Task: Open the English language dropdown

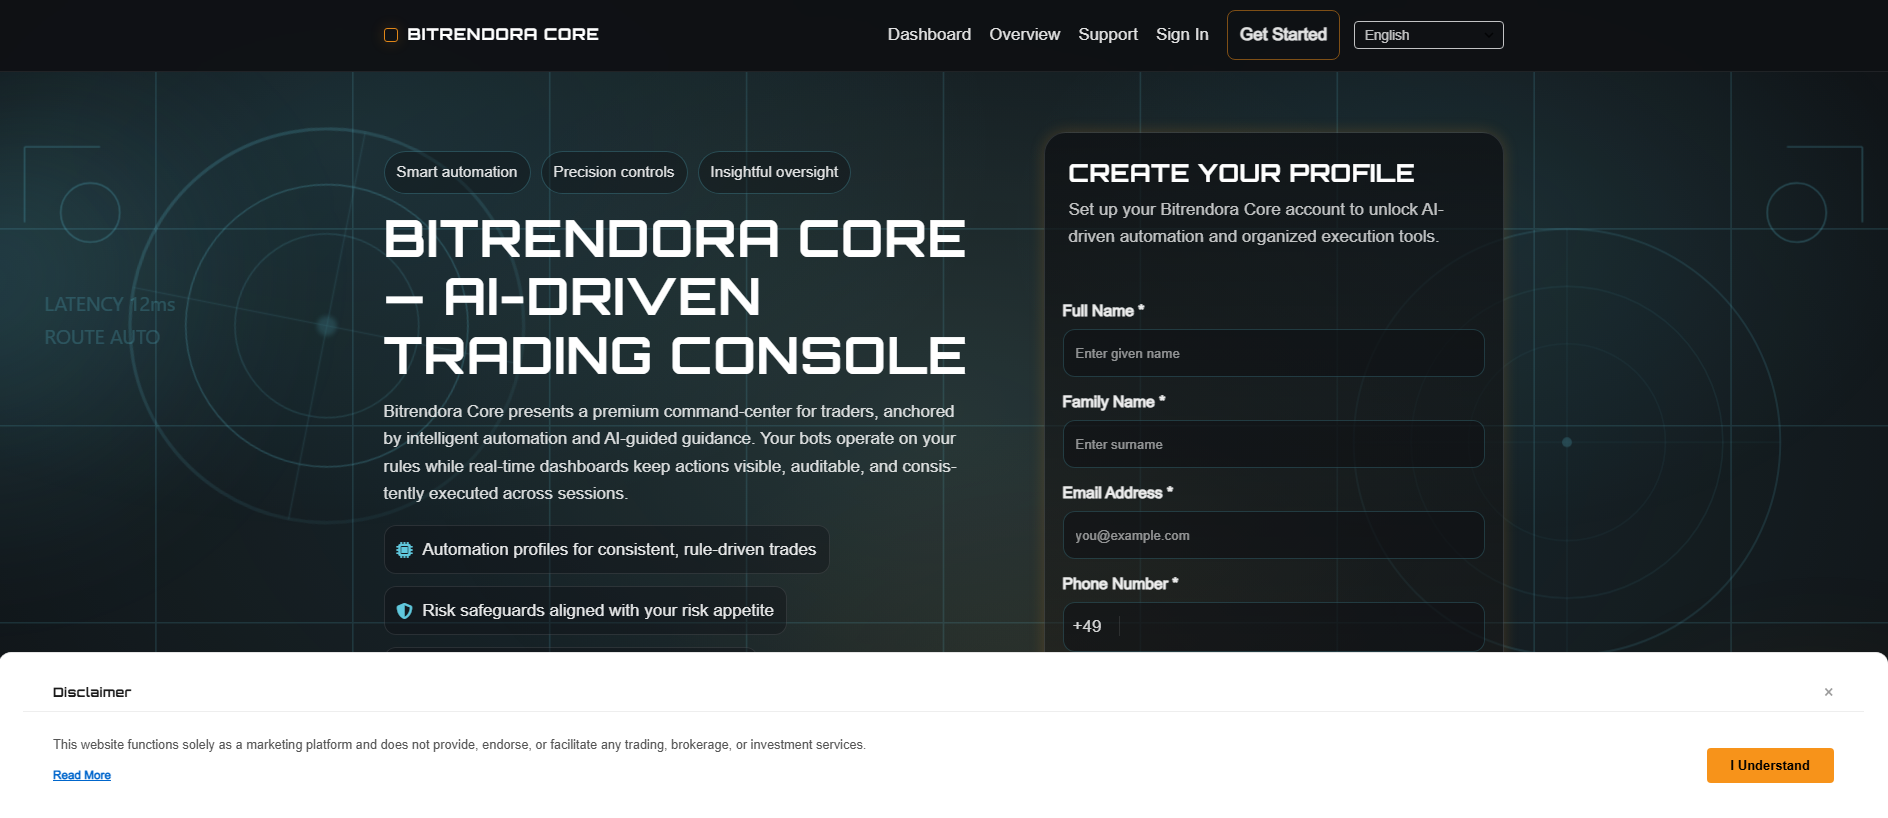Action: tap(1428, 35)
